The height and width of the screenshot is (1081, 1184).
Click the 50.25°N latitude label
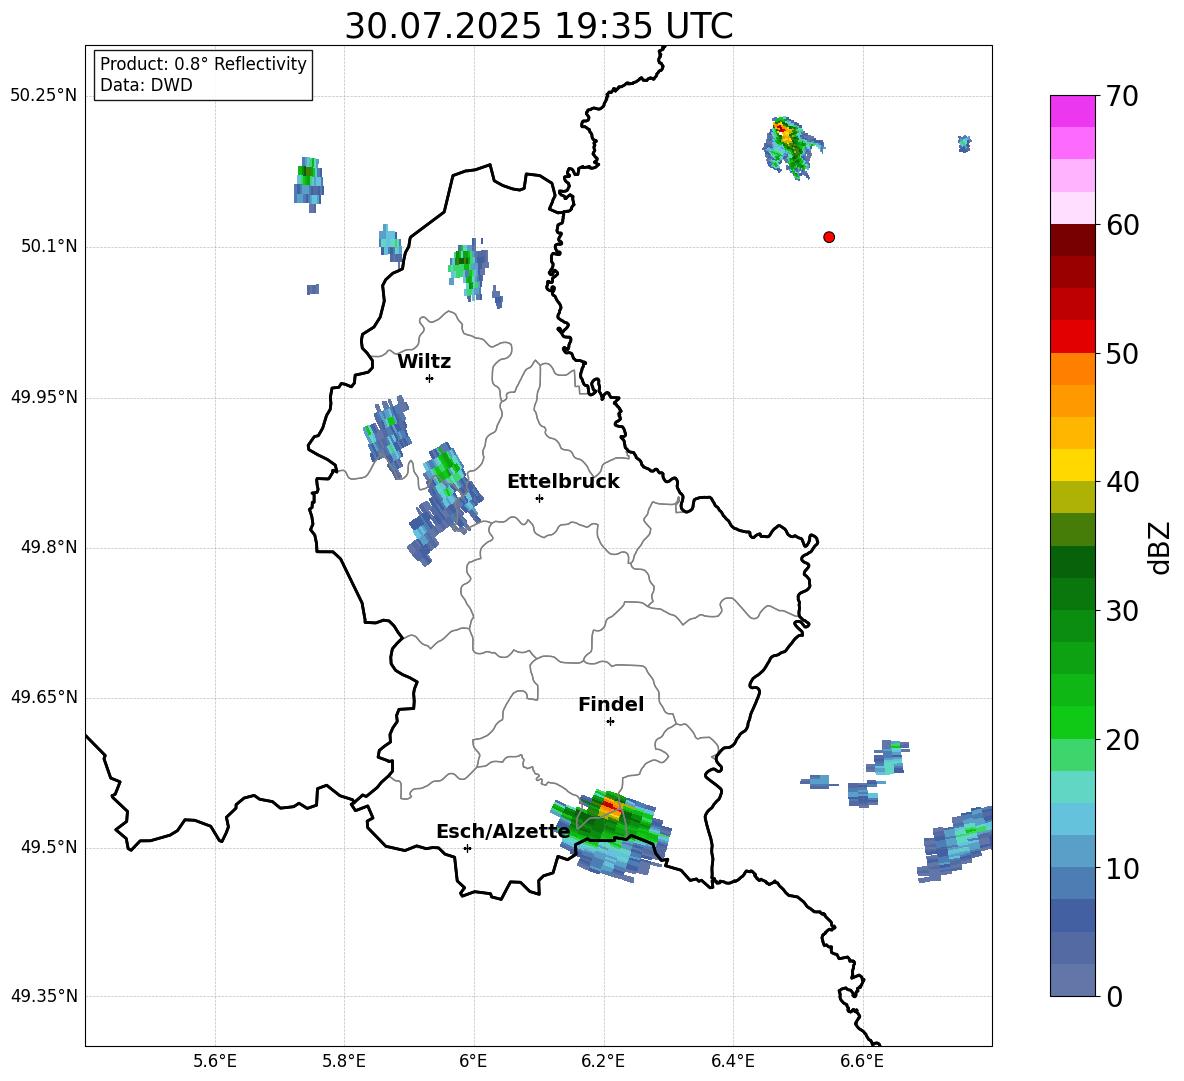click(44, 96)
